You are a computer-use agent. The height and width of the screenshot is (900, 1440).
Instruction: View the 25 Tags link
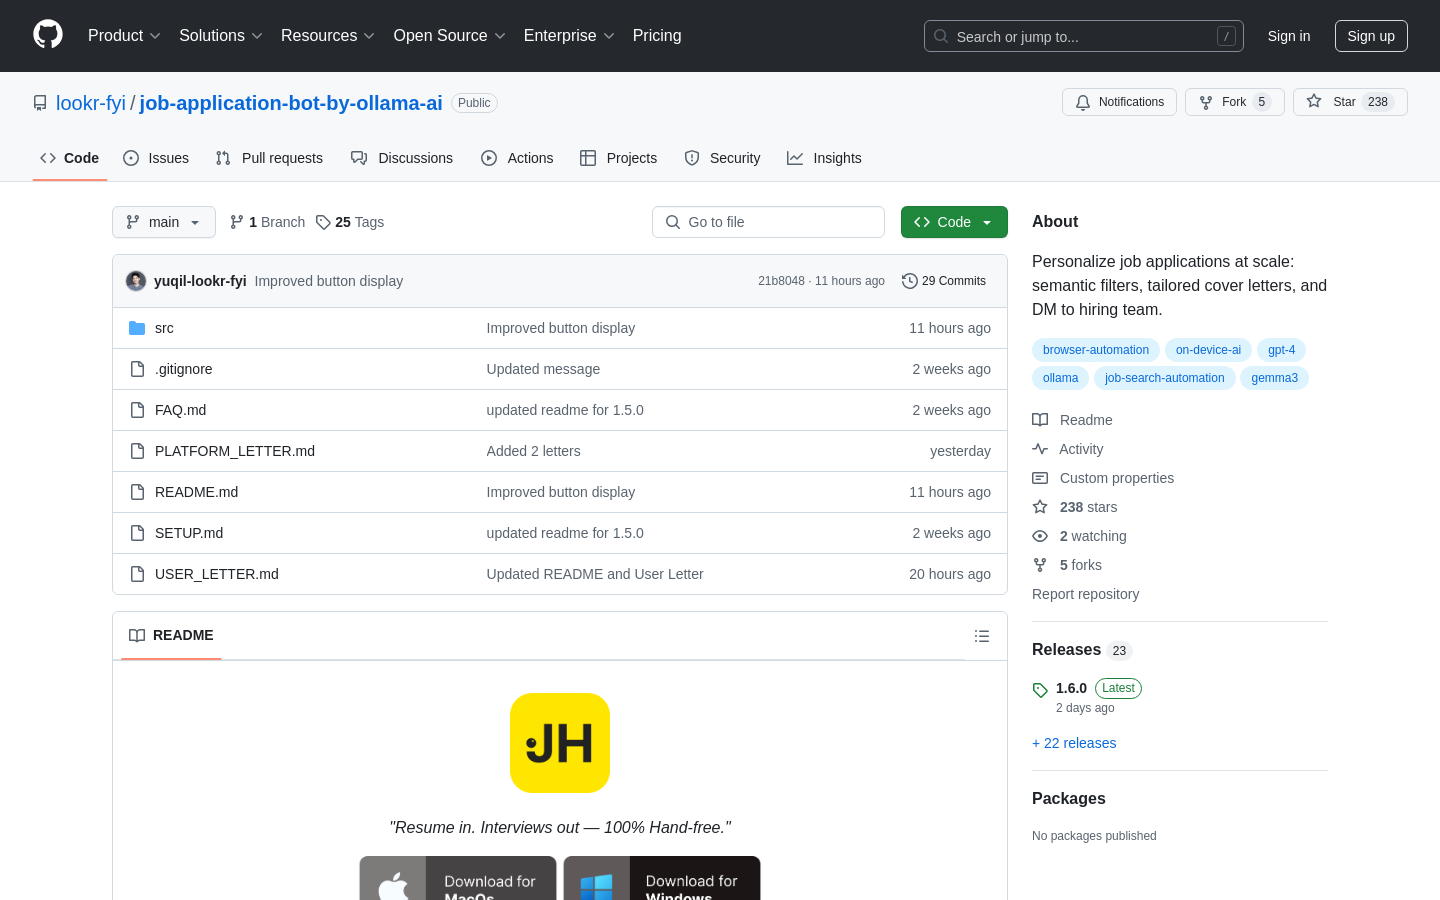point(350,222)
